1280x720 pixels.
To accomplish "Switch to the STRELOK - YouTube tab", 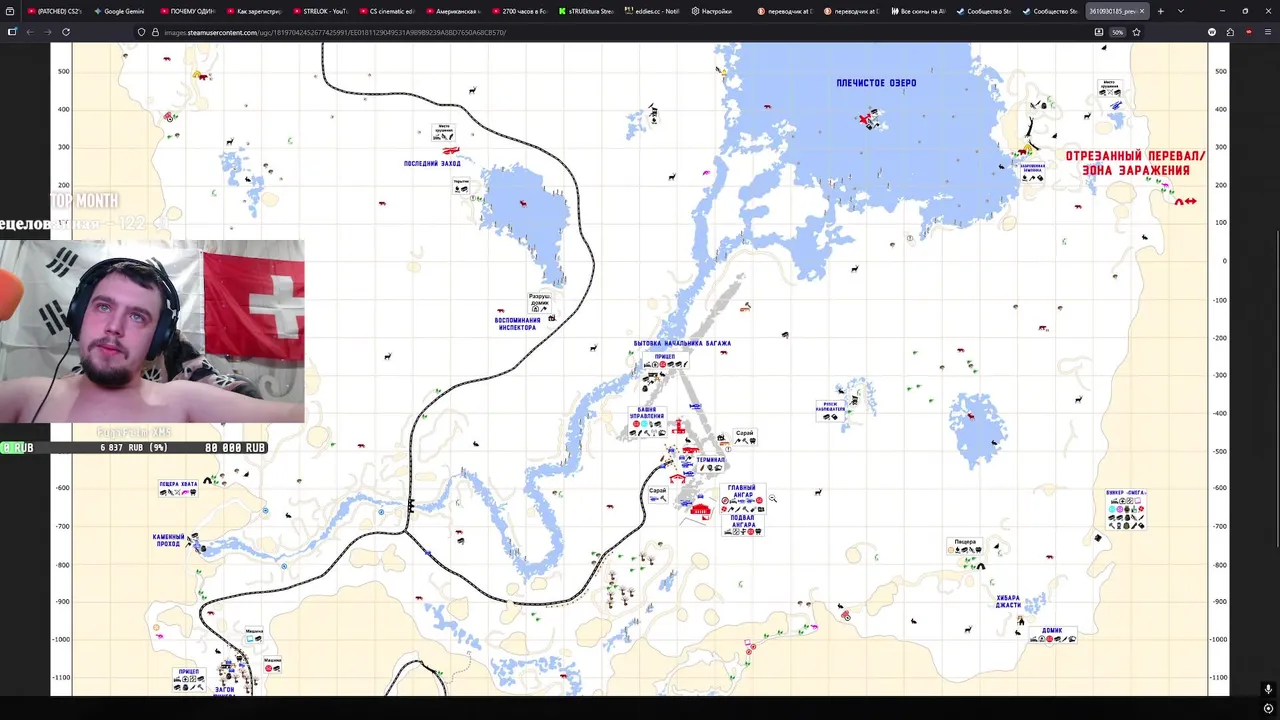I will tap(320, 11).
